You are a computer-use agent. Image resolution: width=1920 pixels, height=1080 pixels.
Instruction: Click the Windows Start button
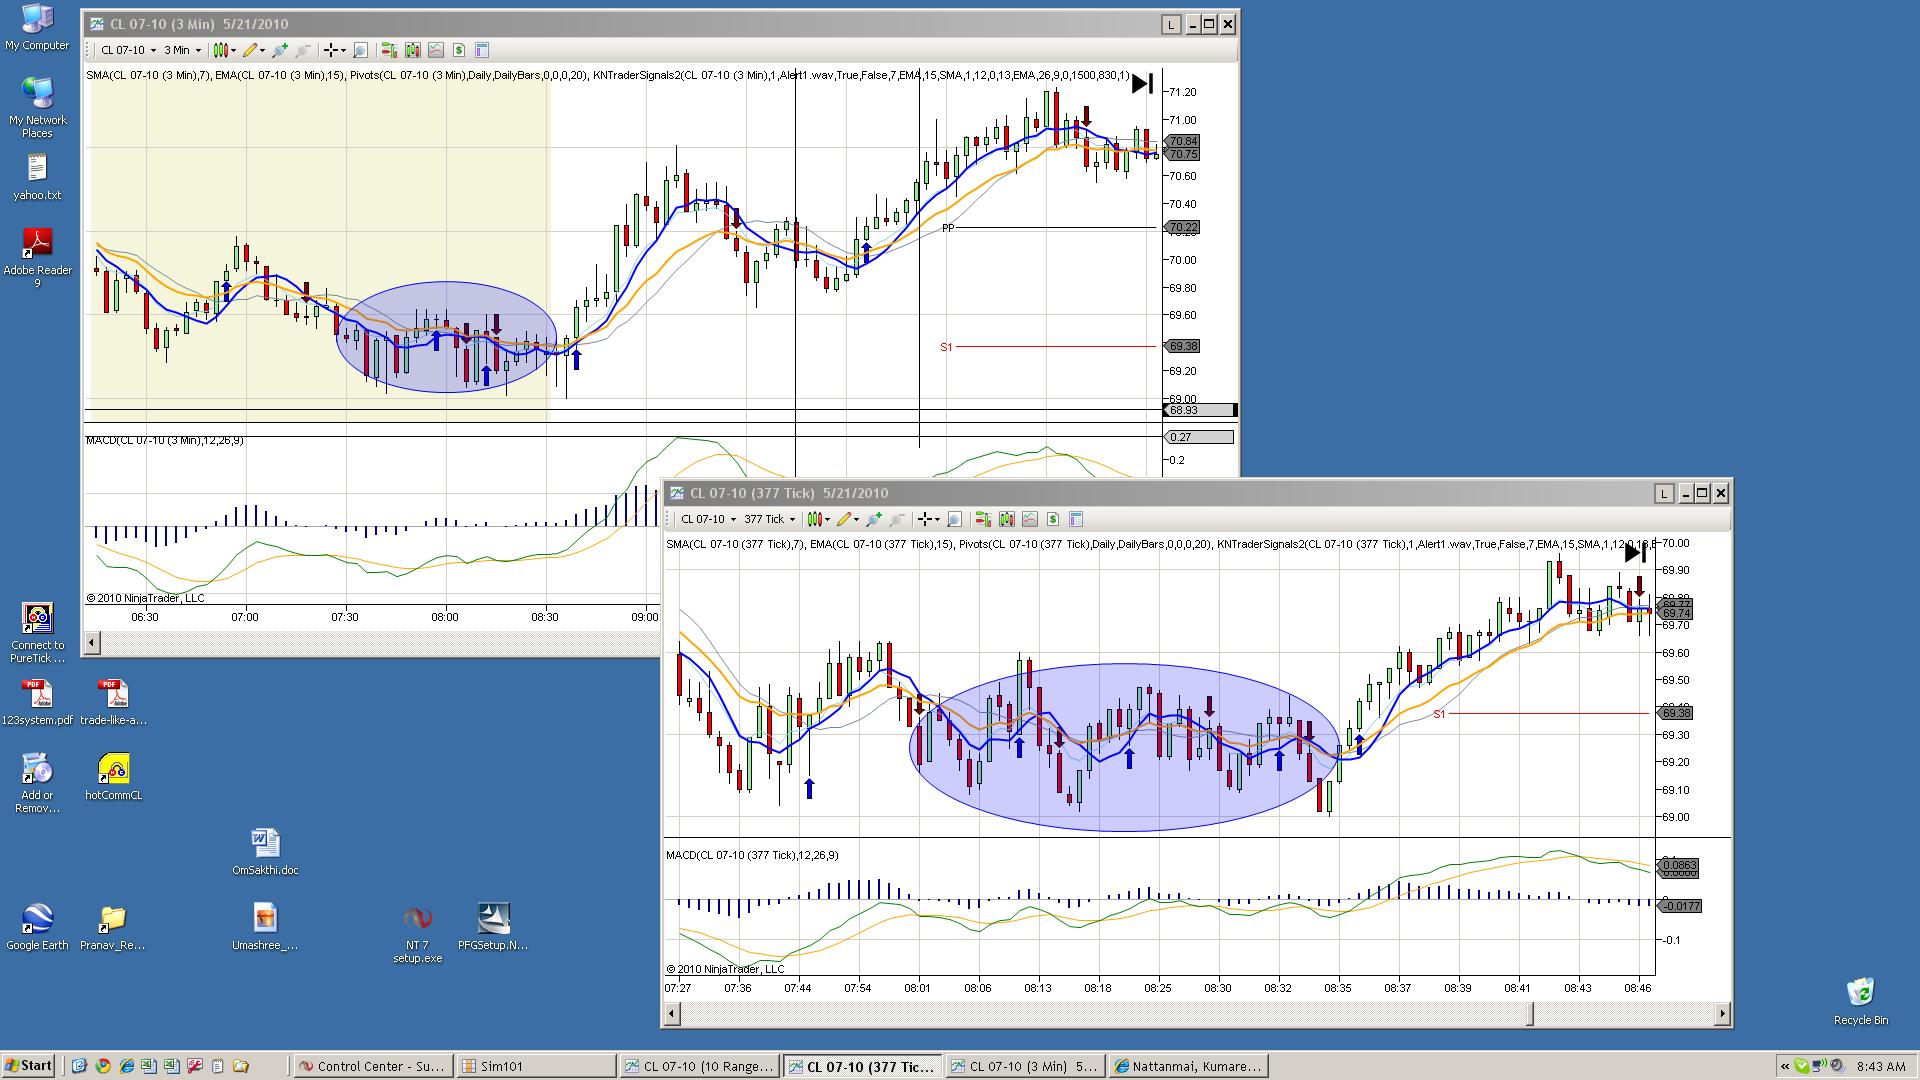28,1066
